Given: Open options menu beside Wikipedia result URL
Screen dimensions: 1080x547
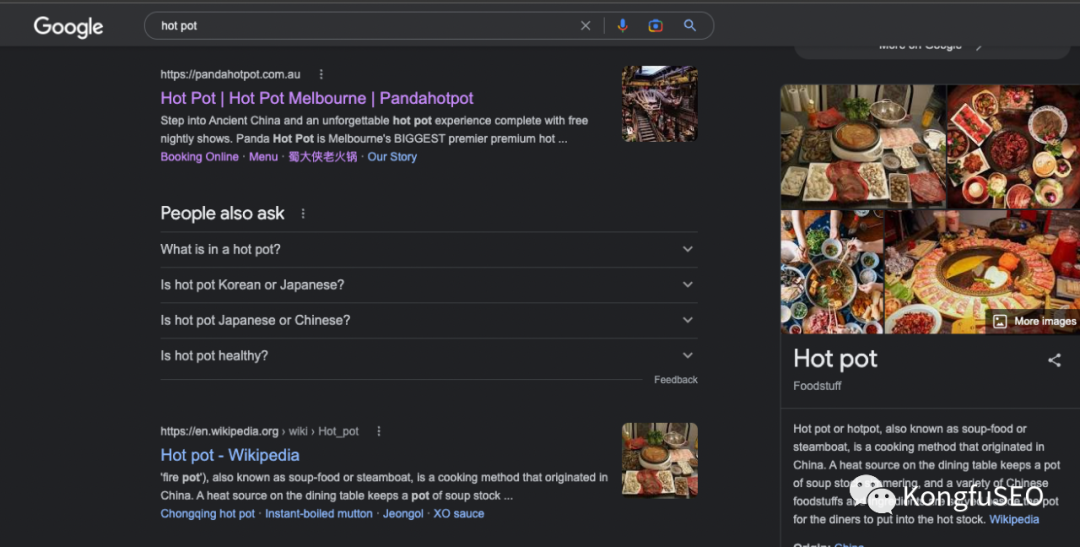Looking at the screenshot, I should tap(378, 431).
